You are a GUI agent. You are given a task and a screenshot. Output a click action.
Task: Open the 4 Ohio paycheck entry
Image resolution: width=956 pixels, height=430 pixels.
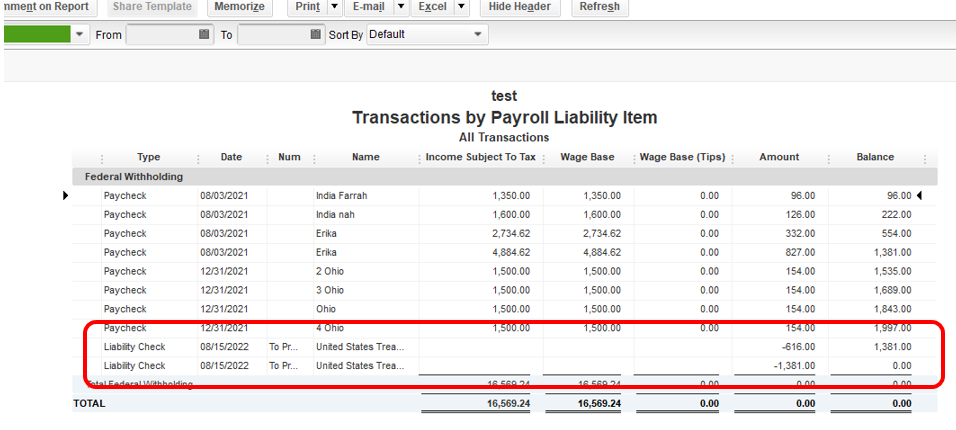(x=504, y=328)
